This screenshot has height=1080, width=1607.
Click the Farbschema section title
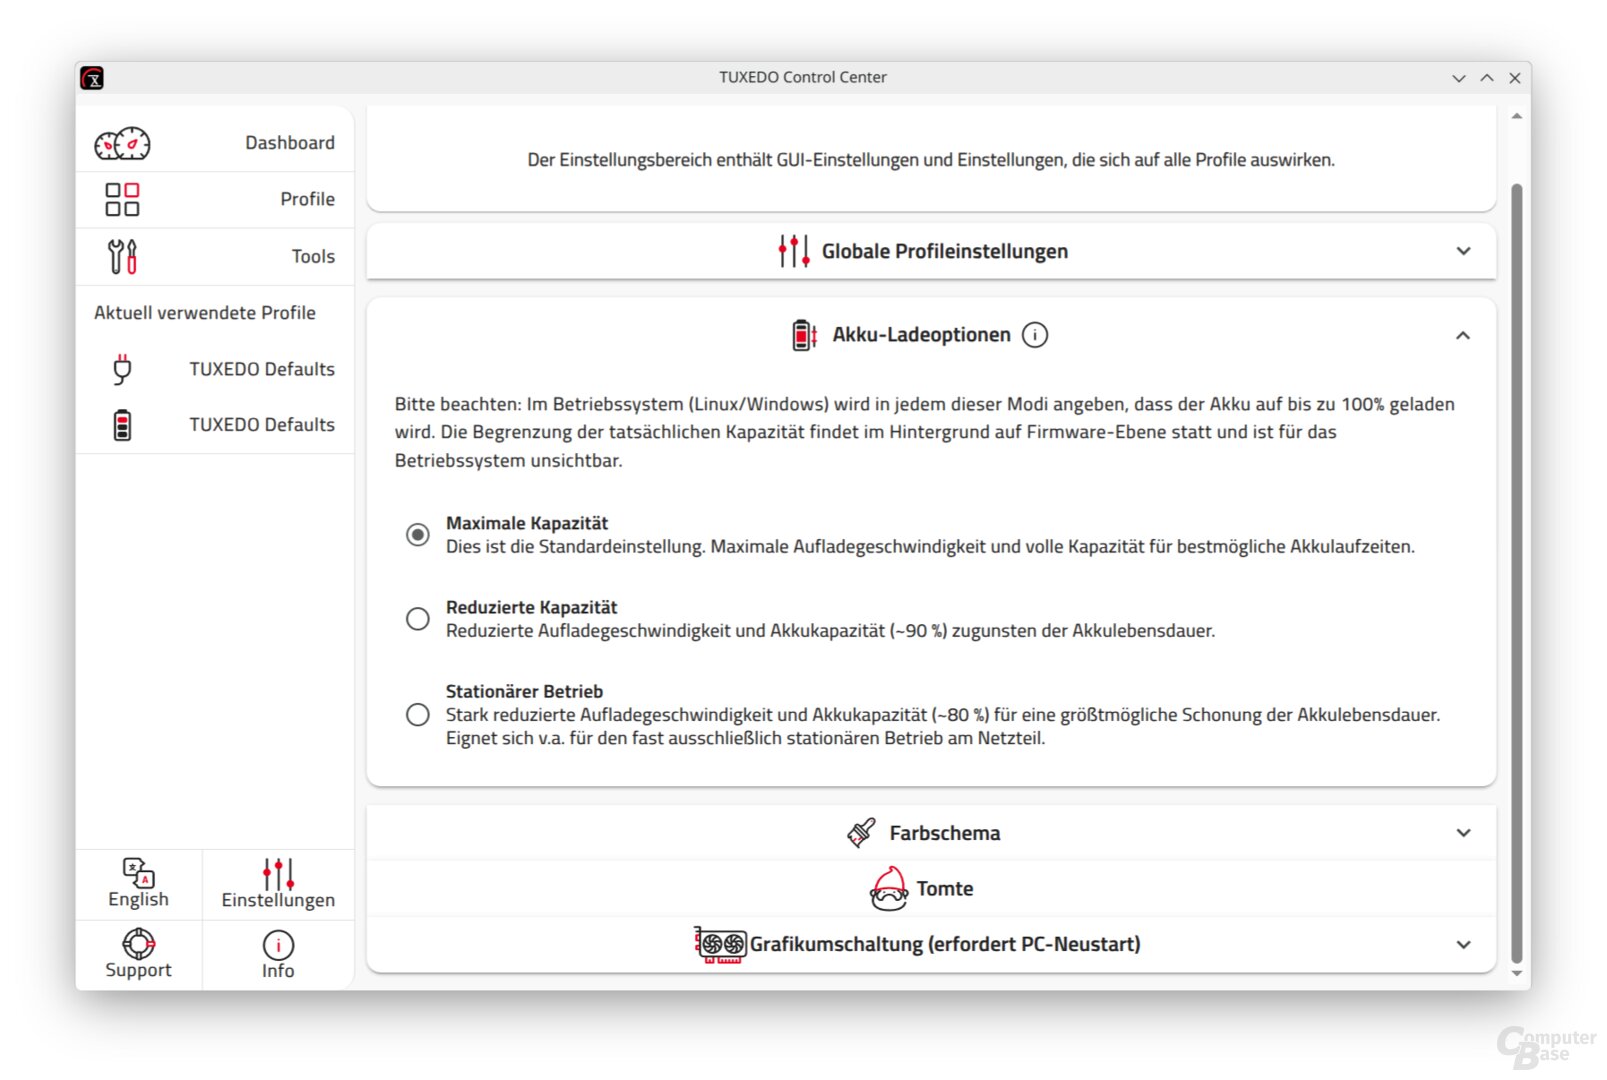pyautogui.click(x=944, y=833)
